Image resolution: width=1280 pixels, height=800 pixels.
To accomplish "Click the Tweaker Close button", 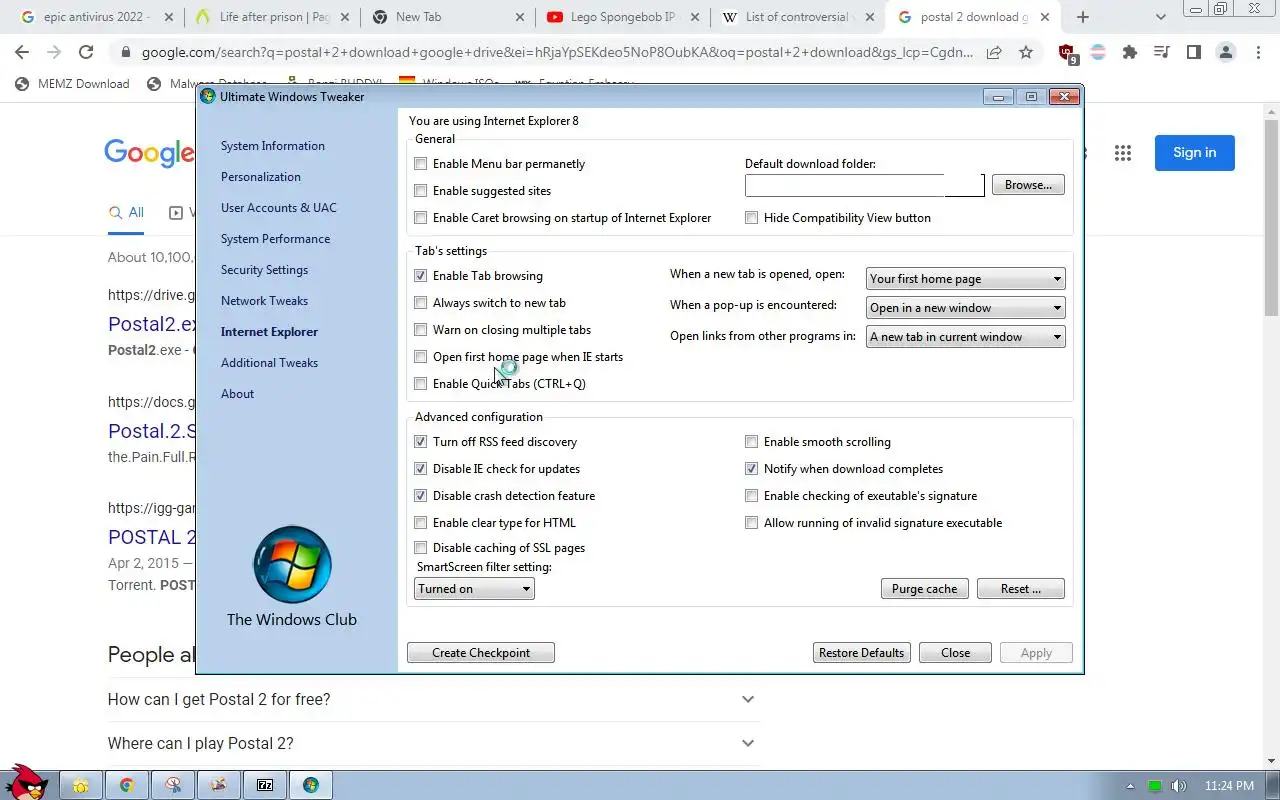I will click(x=955, y=653).
